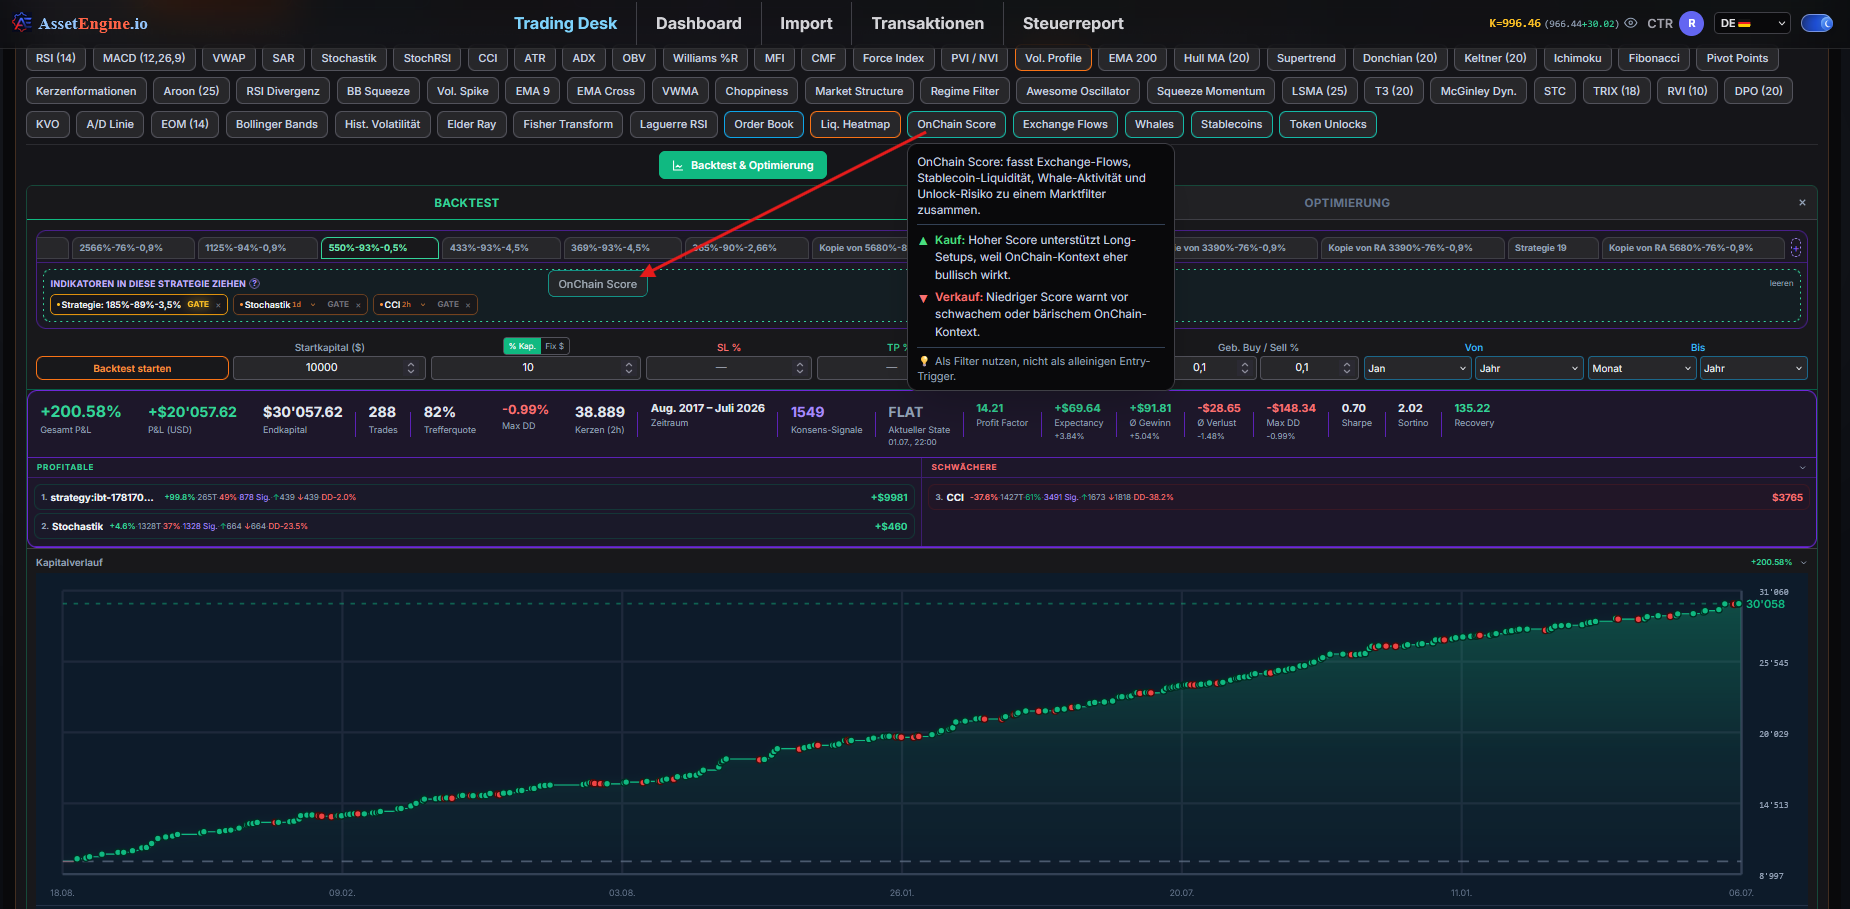Click the K=996.46 balance readout
This screenshot has width=1850, height=909.
click(1514, 23)
